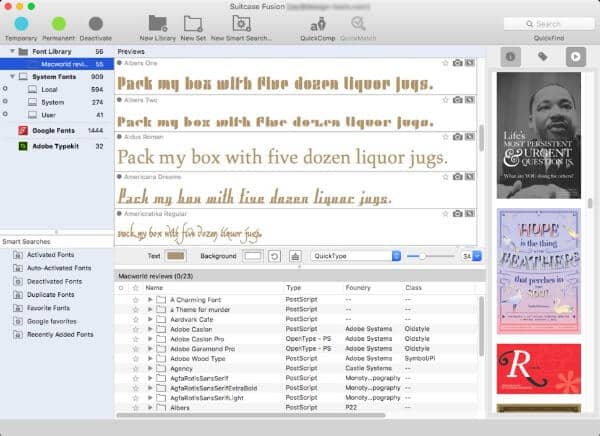Create a New Library
This screenshot has width=600, height=436.
158,23
